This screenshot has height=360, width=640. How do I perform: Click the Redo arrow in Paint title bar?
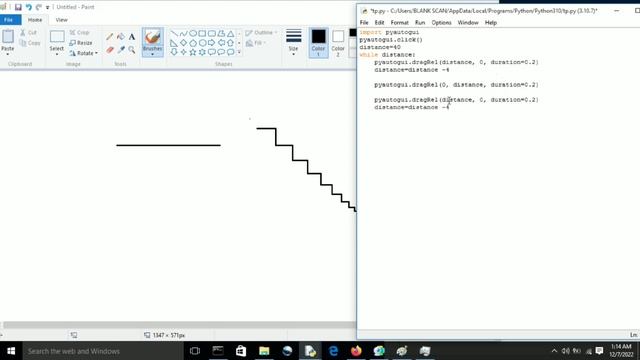38,7
